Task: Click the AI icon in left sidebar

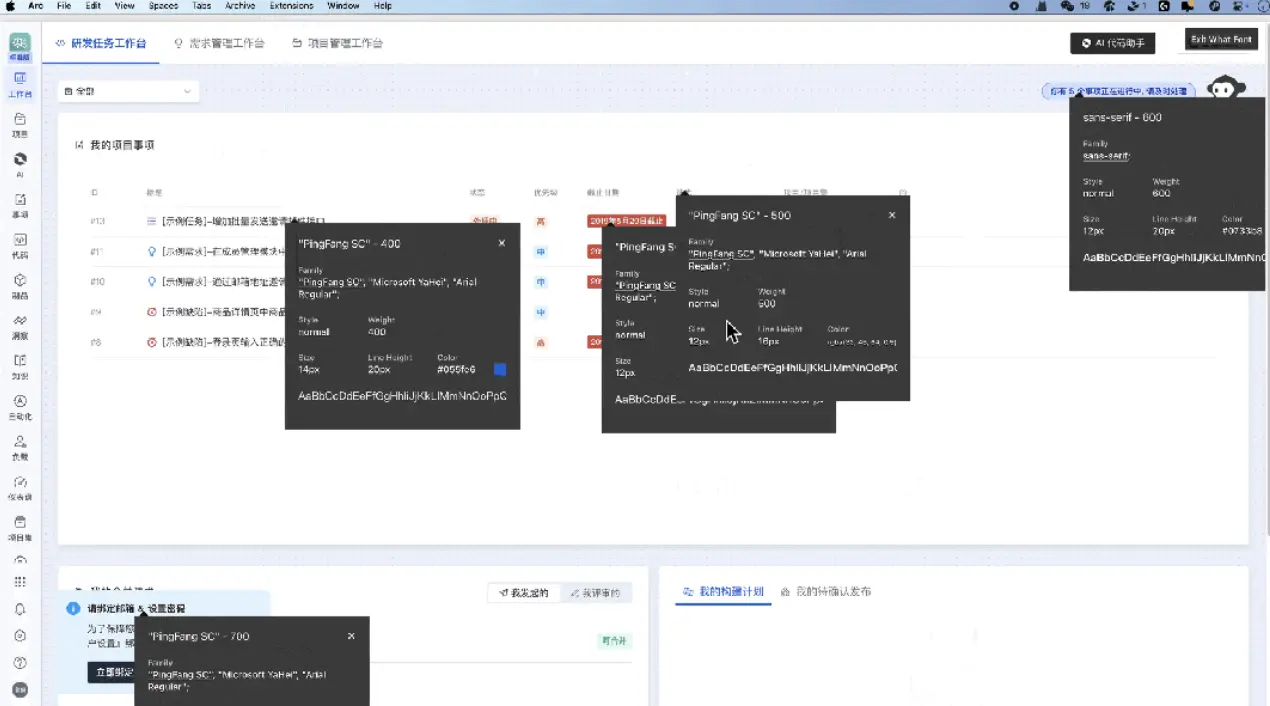Action: coord(20,164)
